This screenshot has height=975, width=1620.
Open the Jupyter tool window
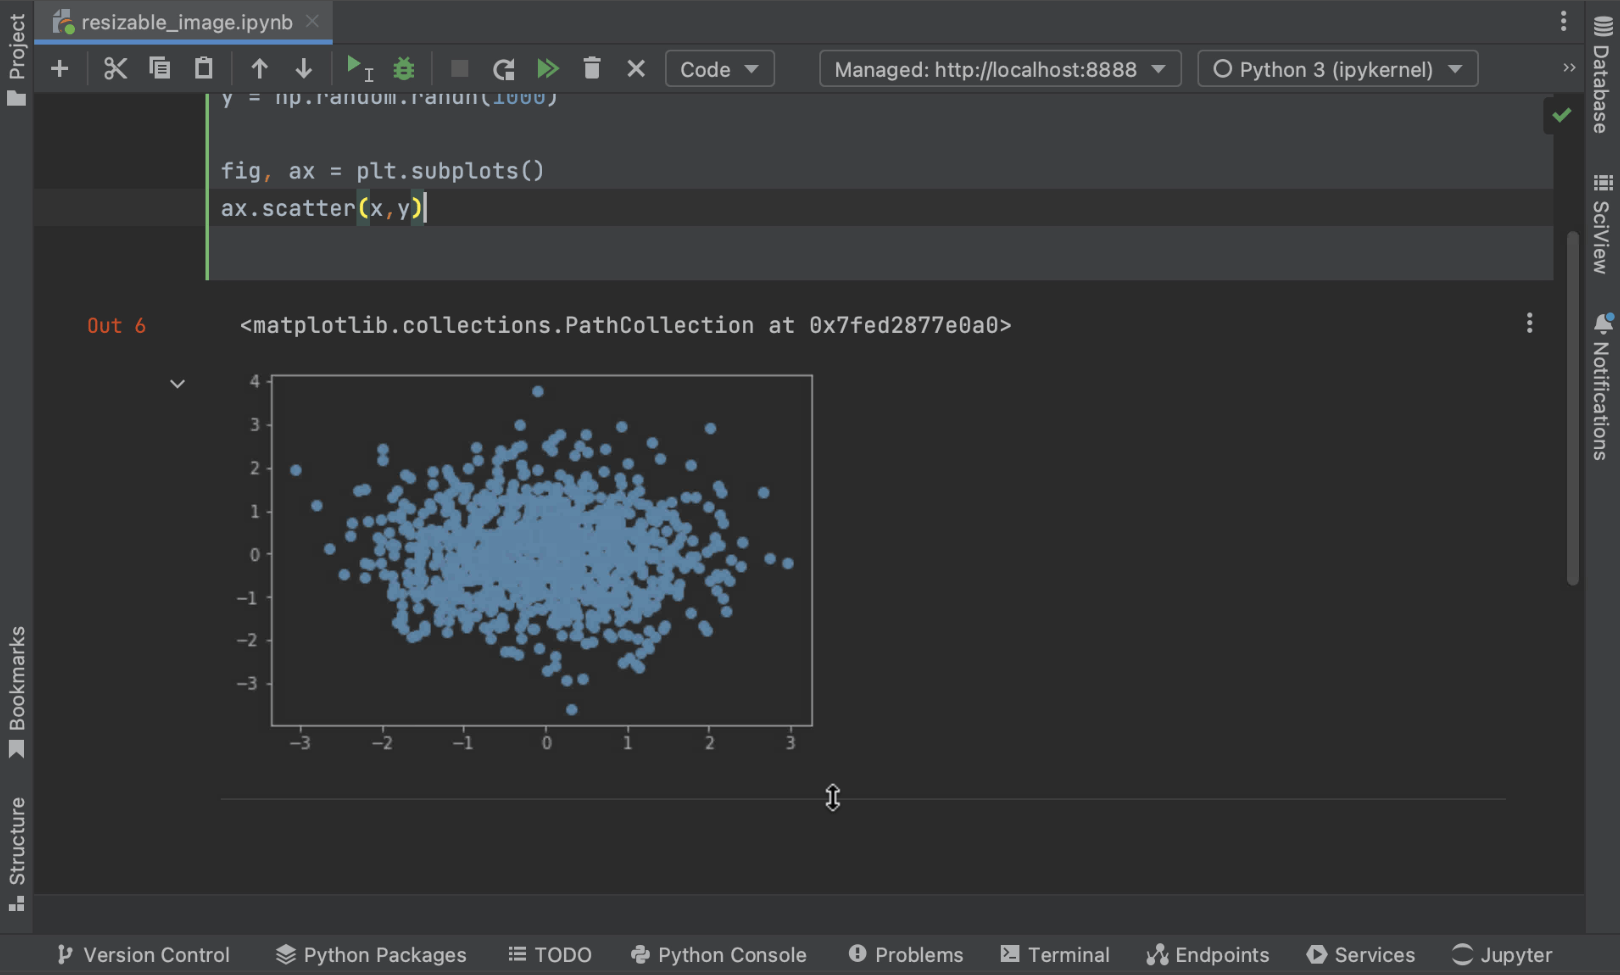(1502, 955)
